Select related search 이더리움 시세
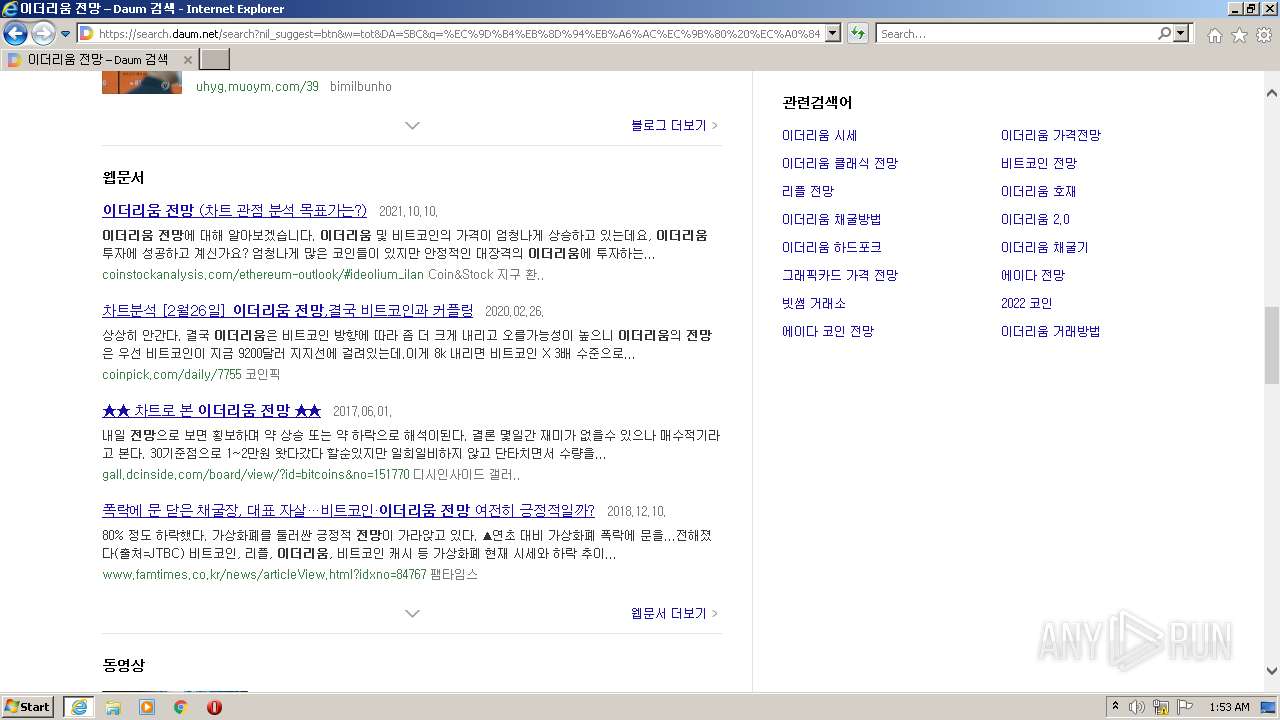1280x720 pixels. (819, 135)
